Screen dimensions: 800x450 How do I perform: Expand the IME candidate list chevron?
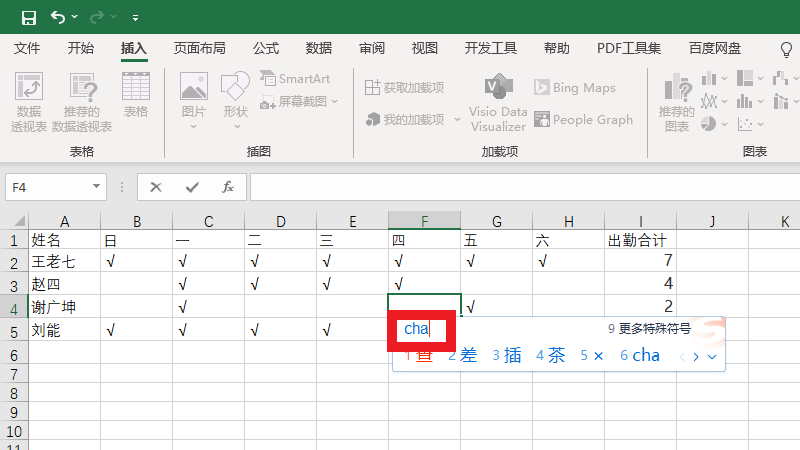pos(712,356)
